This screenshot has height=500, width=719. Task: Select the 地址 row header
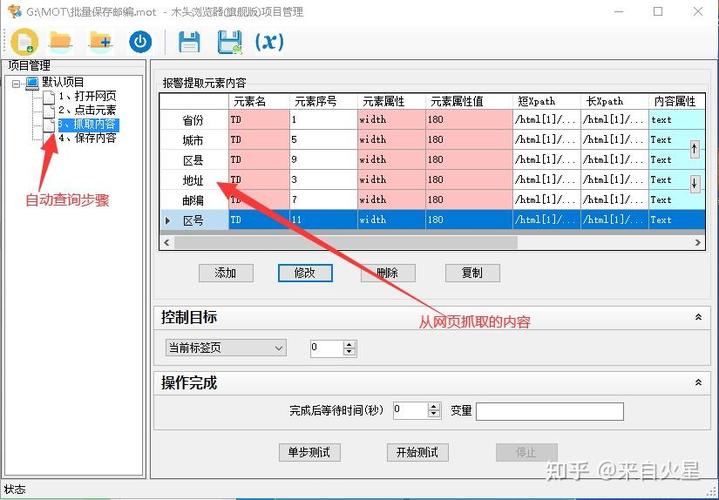click(194, 180)
